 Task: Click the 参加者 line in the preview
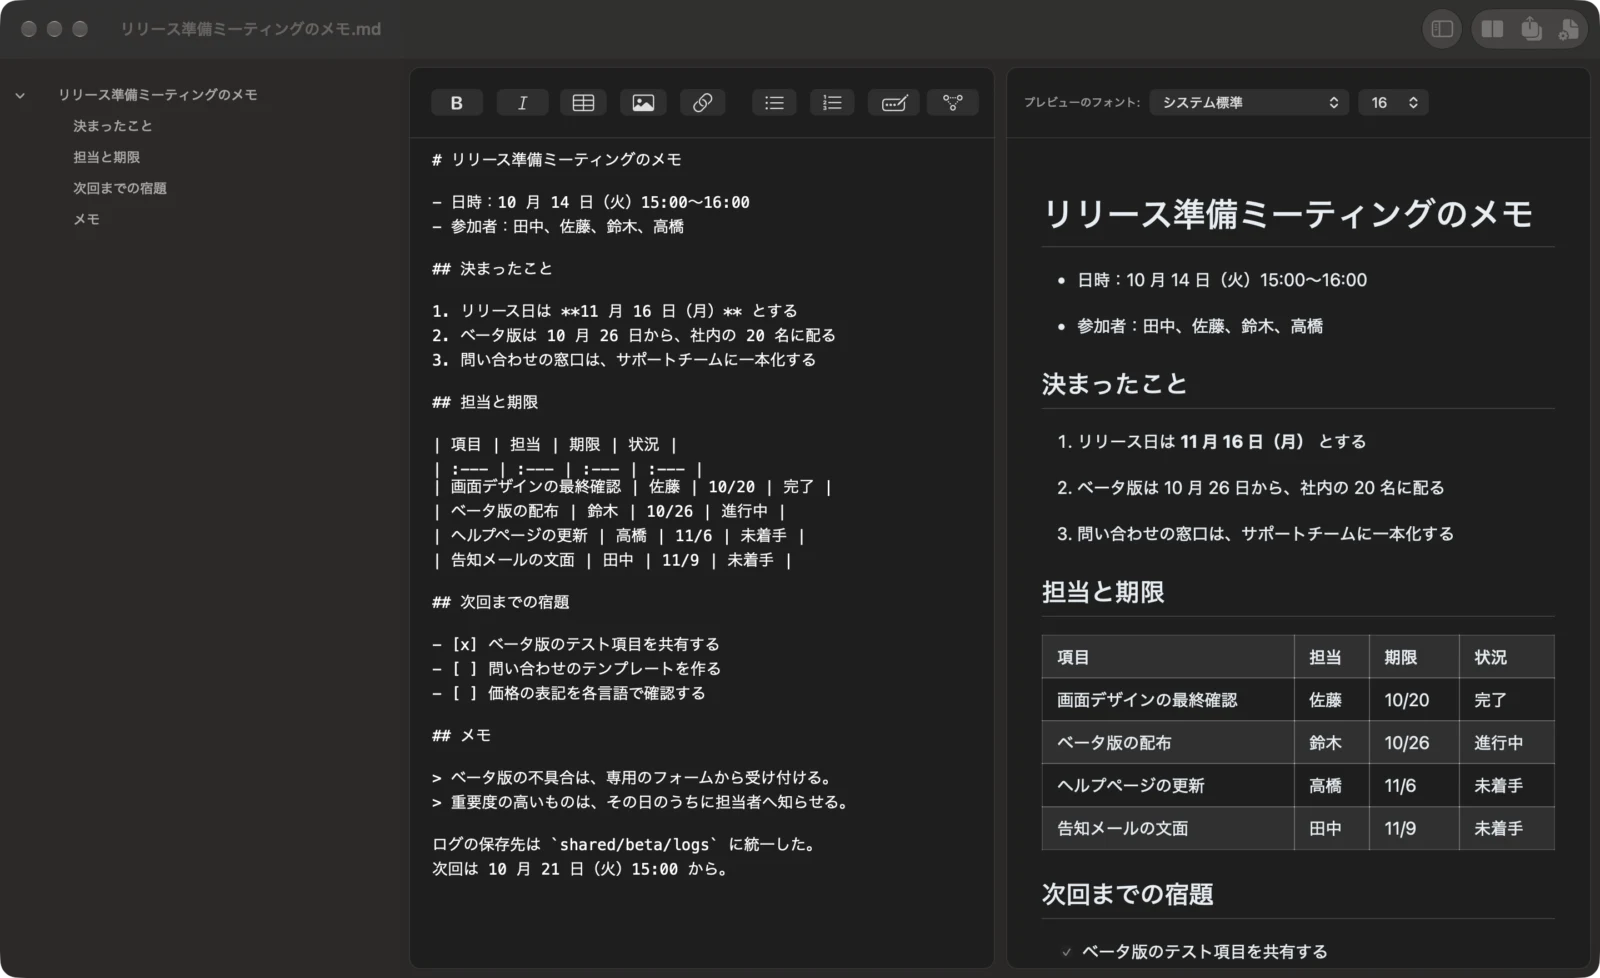coord(1199,326)
